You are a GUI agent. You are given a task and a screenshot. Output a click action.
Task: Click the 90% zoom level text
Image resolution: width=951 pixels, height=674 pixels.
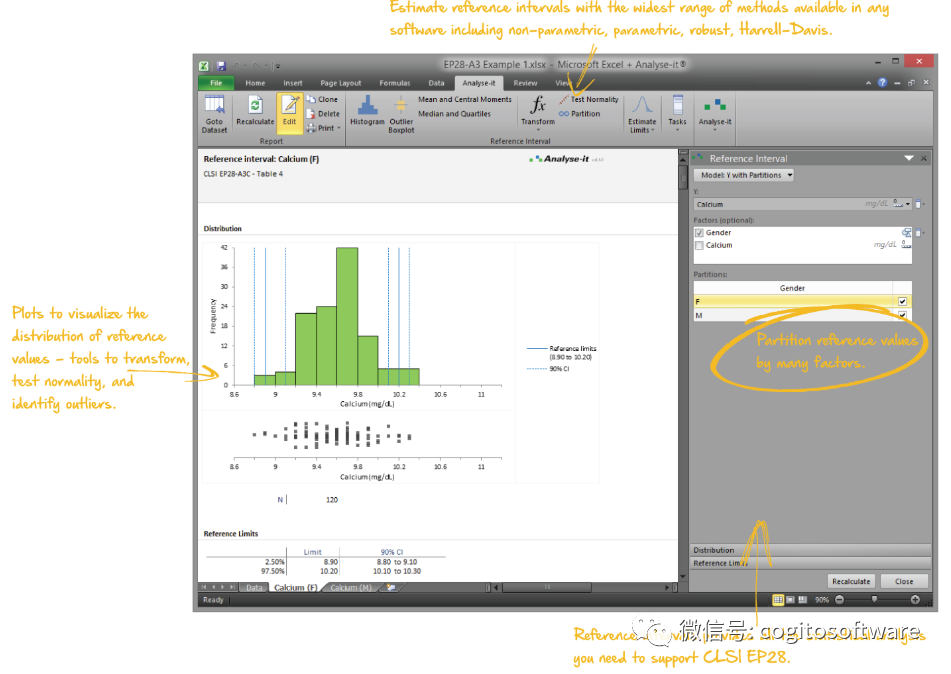822,599
